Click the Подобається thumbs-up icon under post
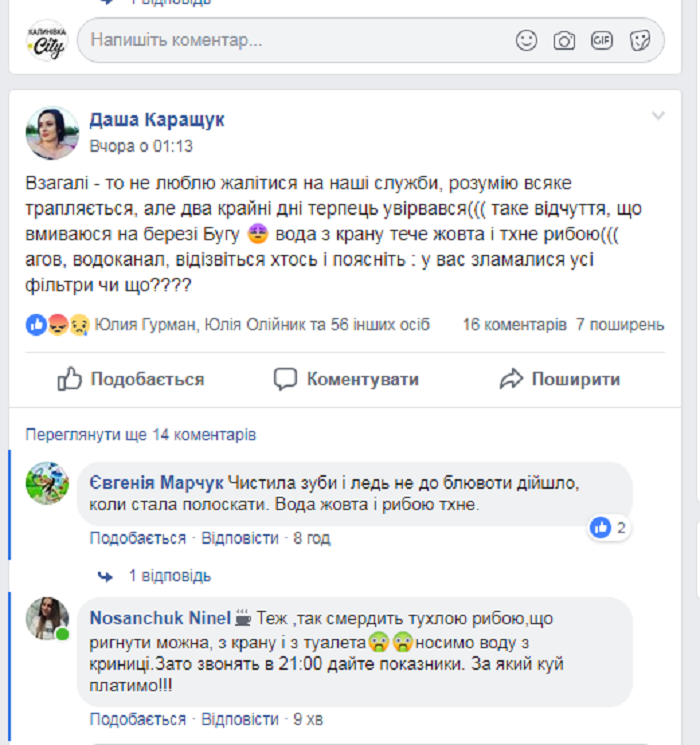Viewport: 700px width, 745px height. click(x=69, y=379)
